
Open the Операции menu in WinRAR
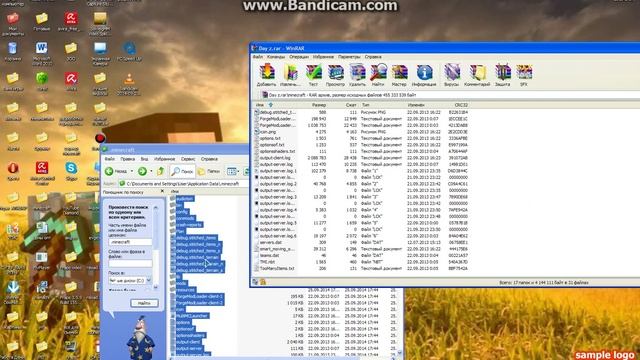299,57
